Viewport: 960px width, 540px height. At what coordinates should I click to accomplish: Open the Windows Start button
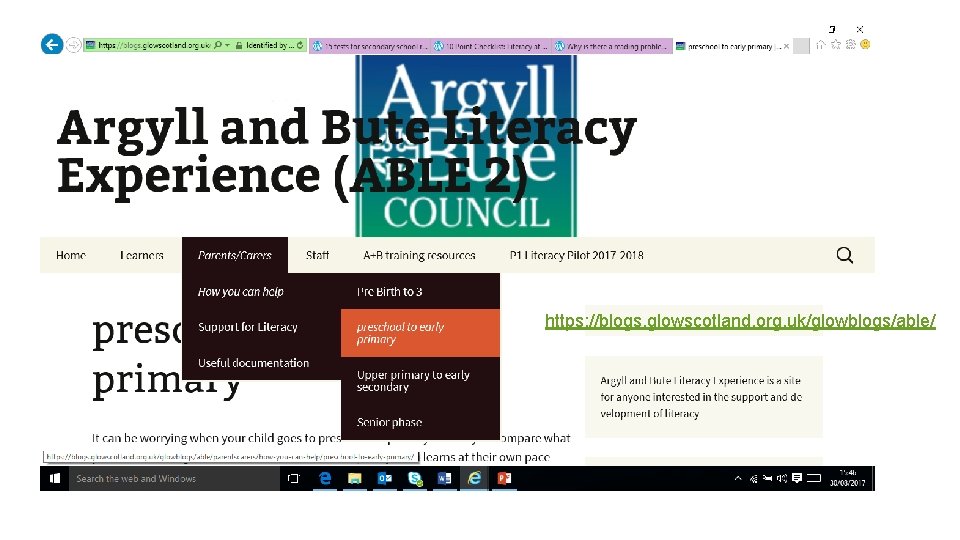54,479
